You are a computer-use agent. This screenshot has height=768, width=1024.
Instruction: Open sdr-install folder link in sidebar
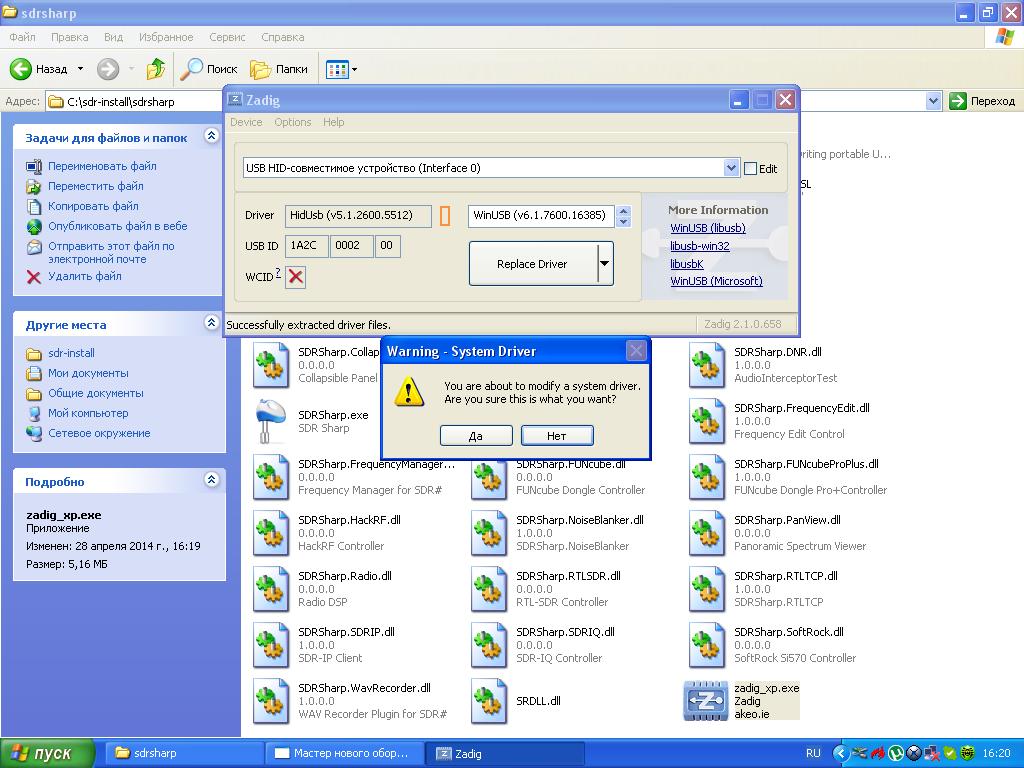[x=71, y=353]
